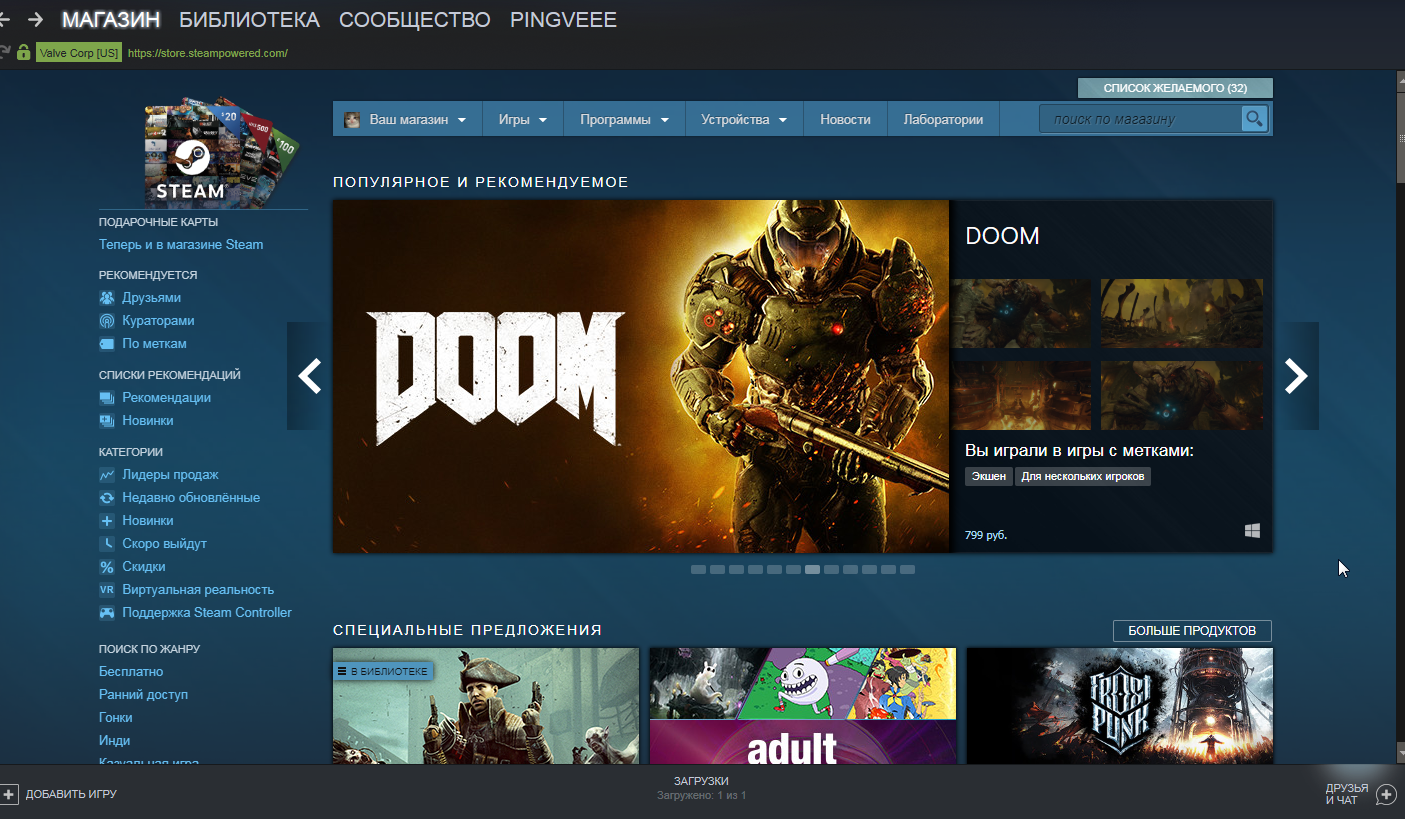Viewport: 1405px width, 819px height.
Task: Click the controller icon for Steam Controller support
Action: click(107, 613)
